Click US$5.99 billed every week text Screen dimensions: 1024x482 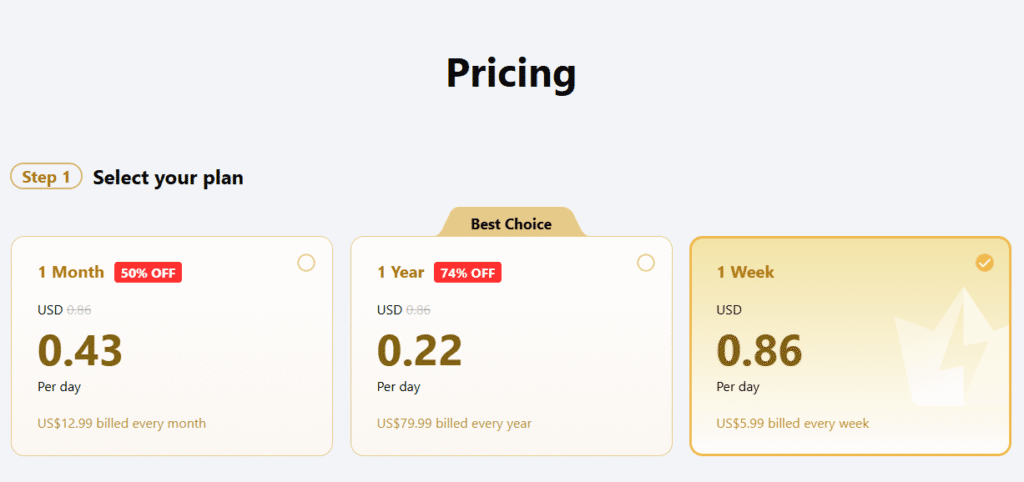click(793, 423)
